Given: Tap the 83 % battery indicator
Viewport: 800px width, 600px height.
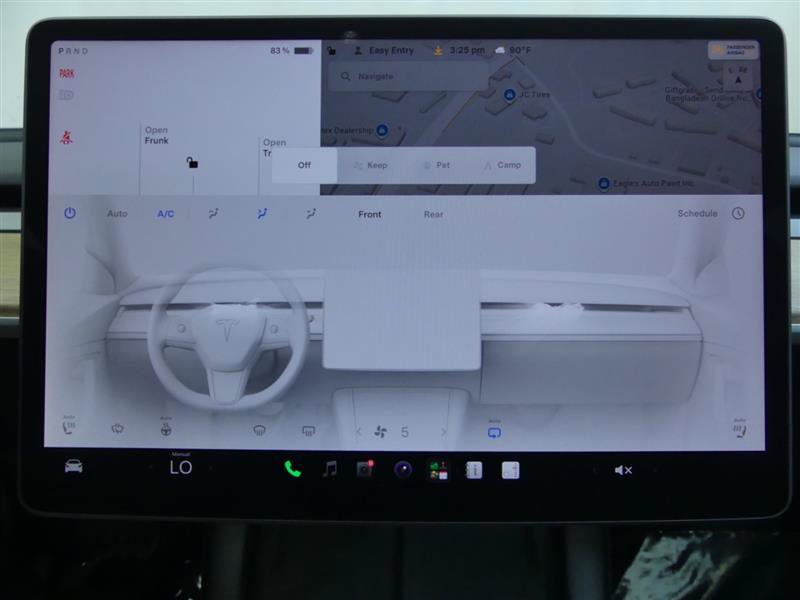Looking at the screenshot, I should pyautogui.click(x=291, y=51).
